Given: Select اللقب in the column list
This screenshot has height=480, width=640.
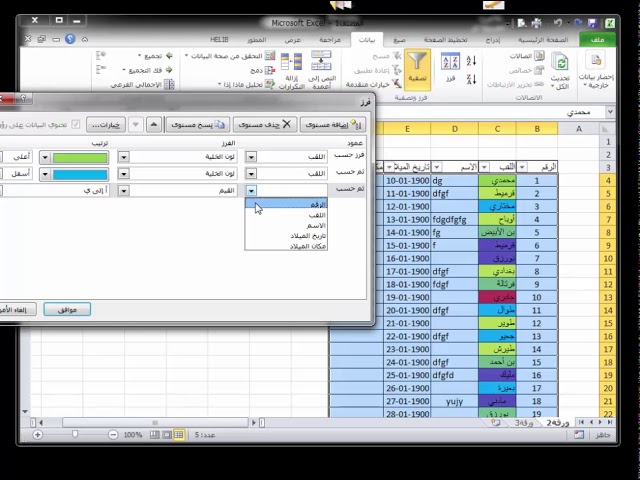Looking at the screenshot, I should tap(286, 215).
